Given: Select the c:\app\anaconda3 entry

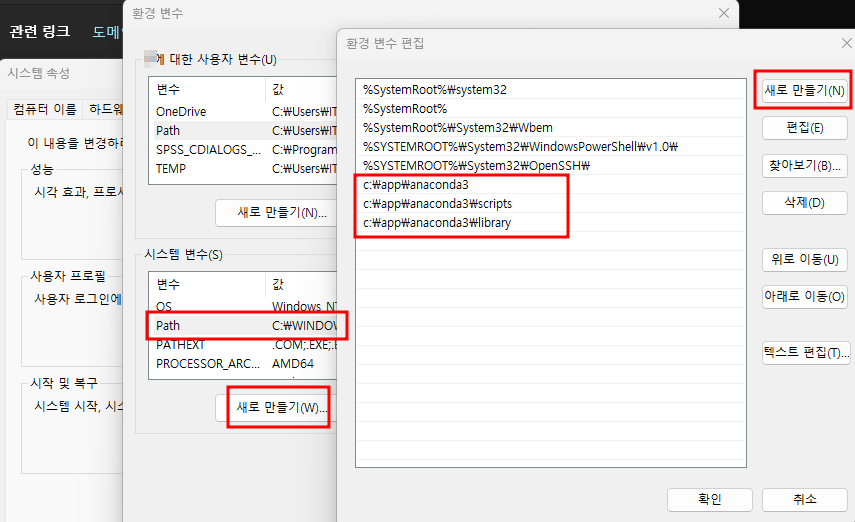Looking at the screenshot, I should (551, 185).
